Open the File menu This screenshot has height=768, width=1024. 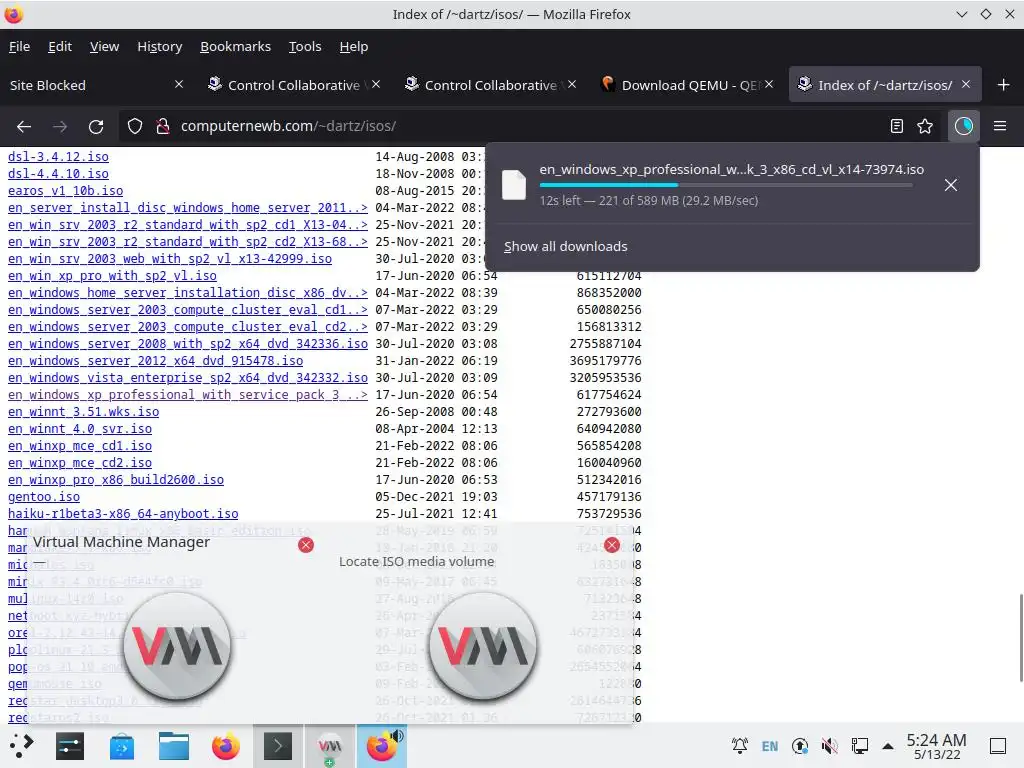(x=19, y=46)
